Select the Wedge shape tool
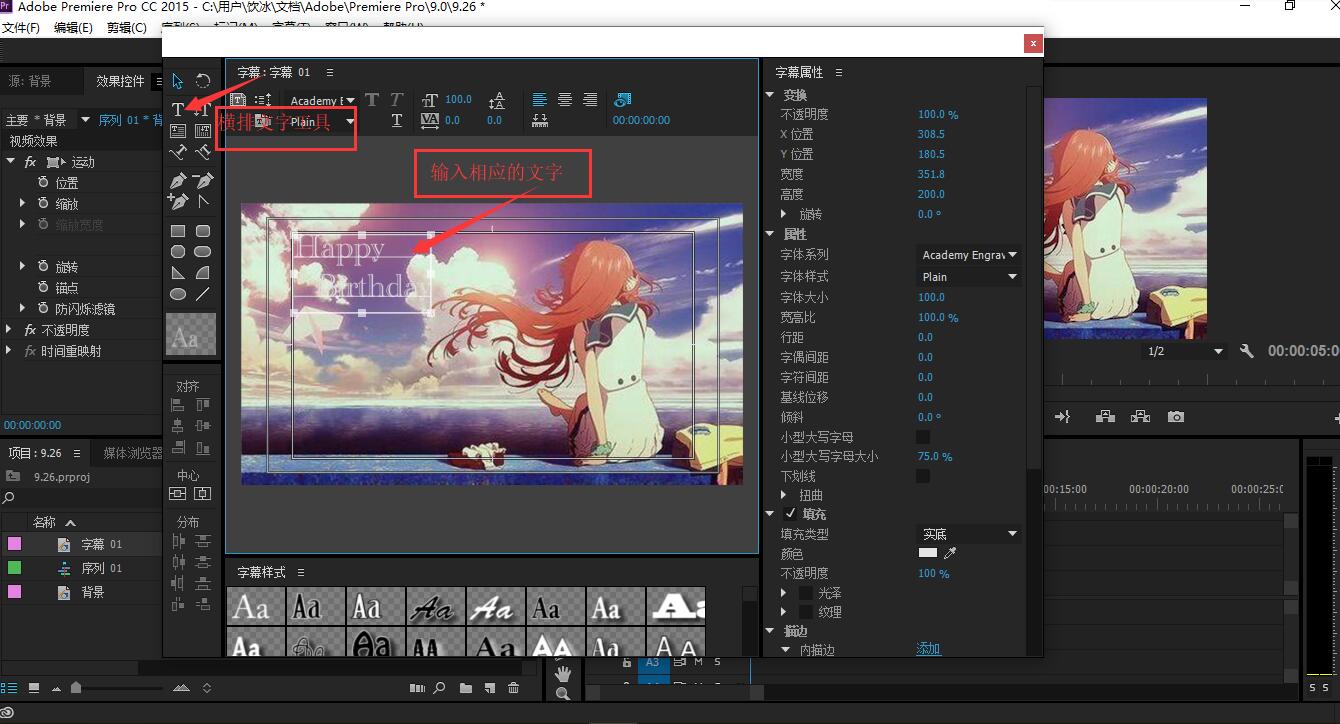The width and height of the screenshot is (1340, 724). (178, 272)
